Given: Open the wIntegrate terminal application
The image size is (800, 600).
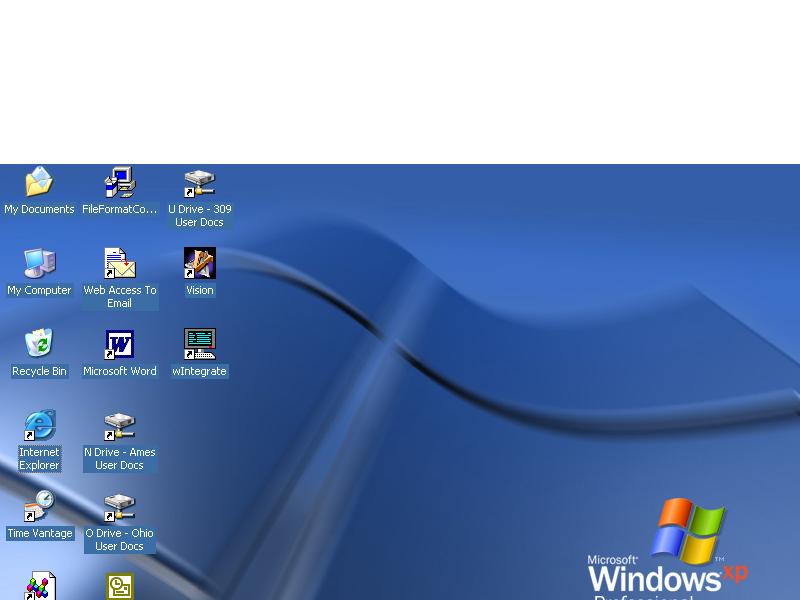Looking at the screenshot, I should coord(198,344).
